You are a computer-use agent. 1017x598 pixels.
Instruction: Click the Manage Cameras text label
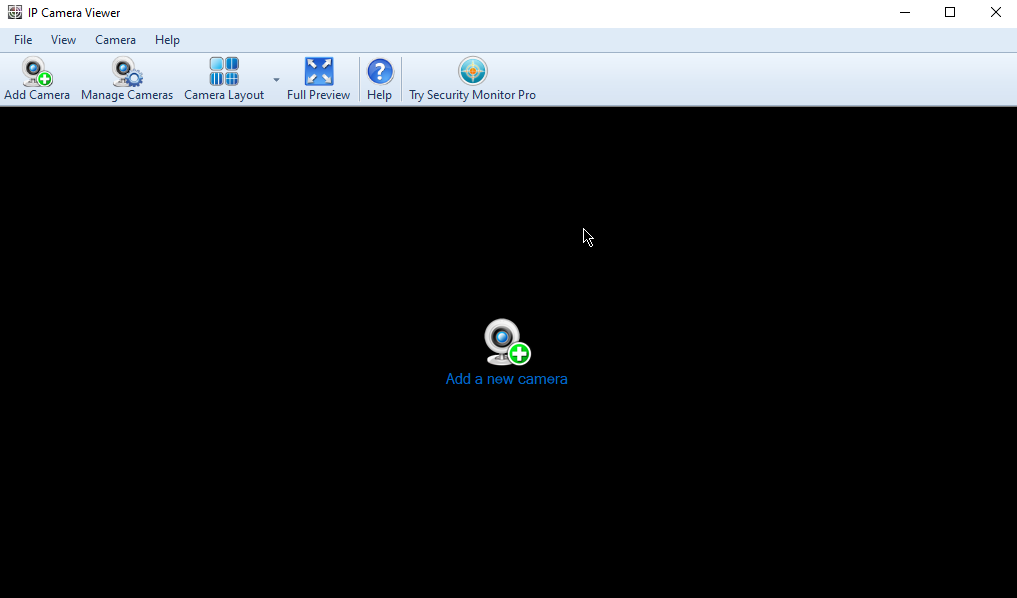[x=126, y=94]
